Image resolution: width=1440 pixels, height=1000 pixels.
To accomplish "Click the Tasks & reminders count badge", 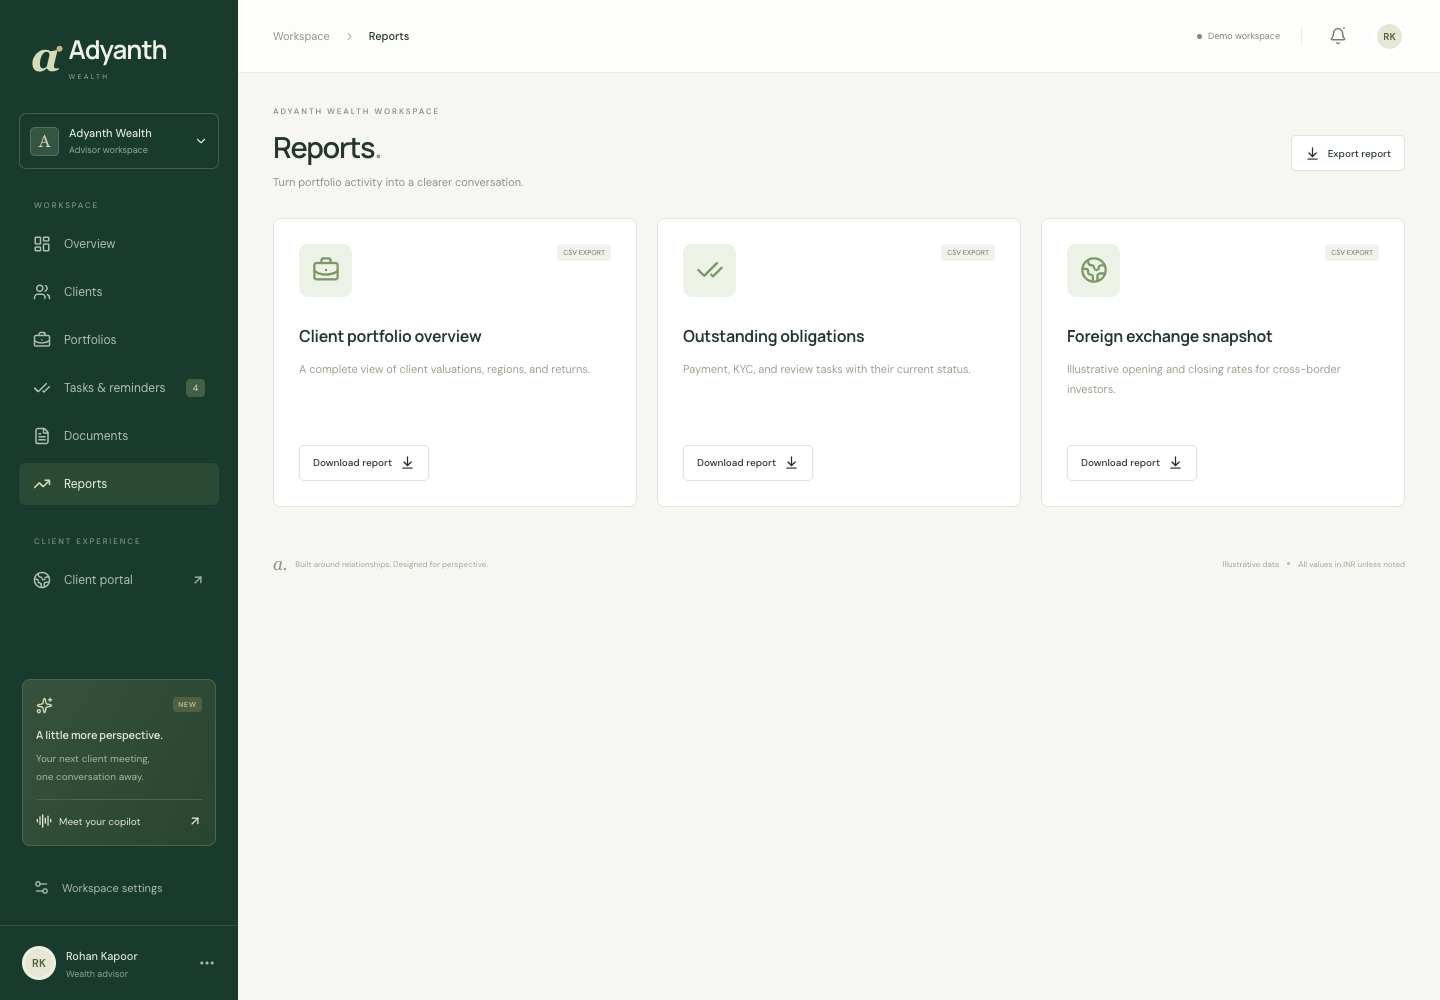I will [195, 388].
